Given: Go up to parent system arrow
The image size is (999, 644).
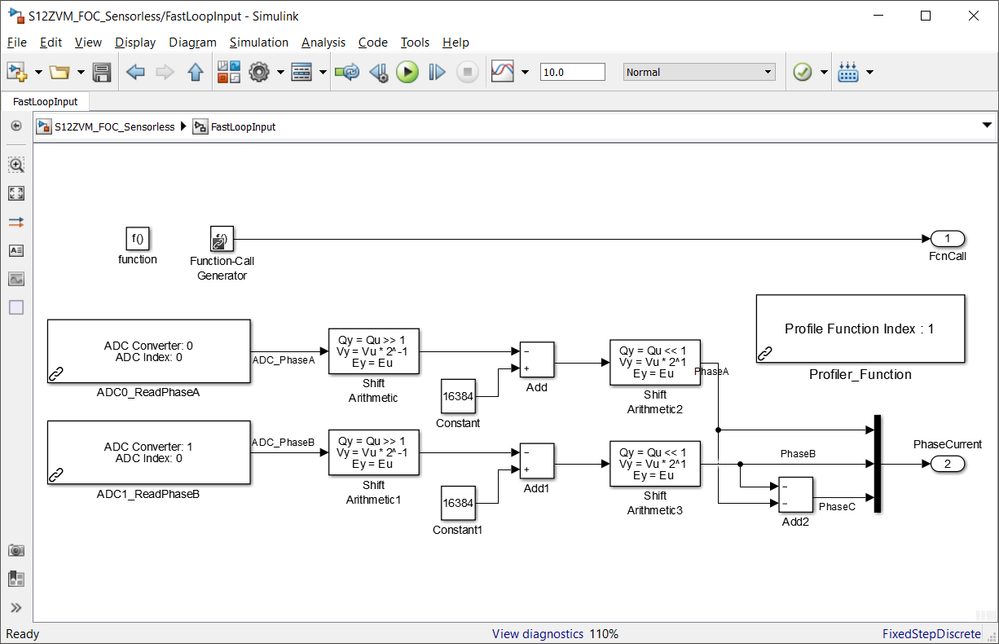Looking at the screenshot, I should point(196,72).
